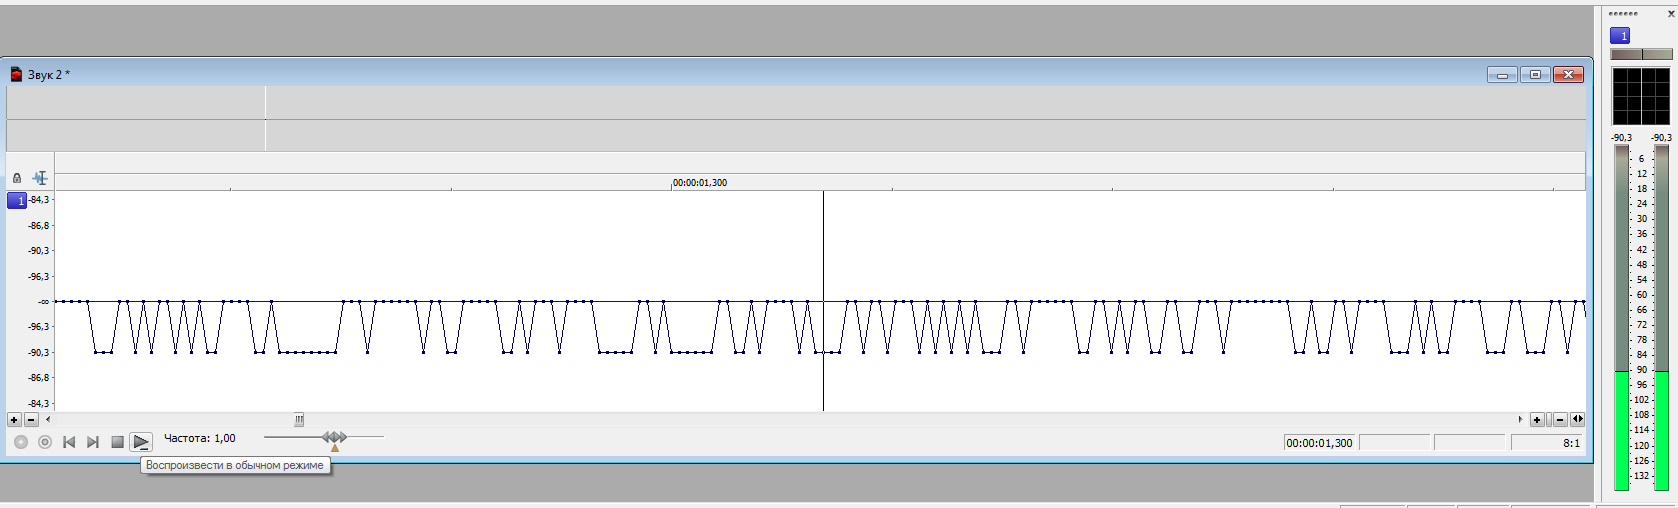
Task: Click the lock icon above the waveform
Action: [x=17, y=178]
